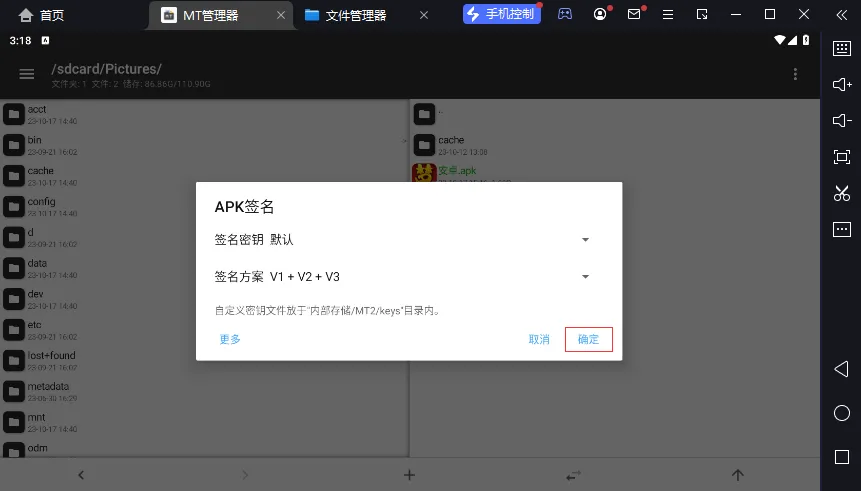The height and width of the screenshot is (491, 861).
Task: Open the three-dot overflow menu in MT manager
Action: point(795,74)
